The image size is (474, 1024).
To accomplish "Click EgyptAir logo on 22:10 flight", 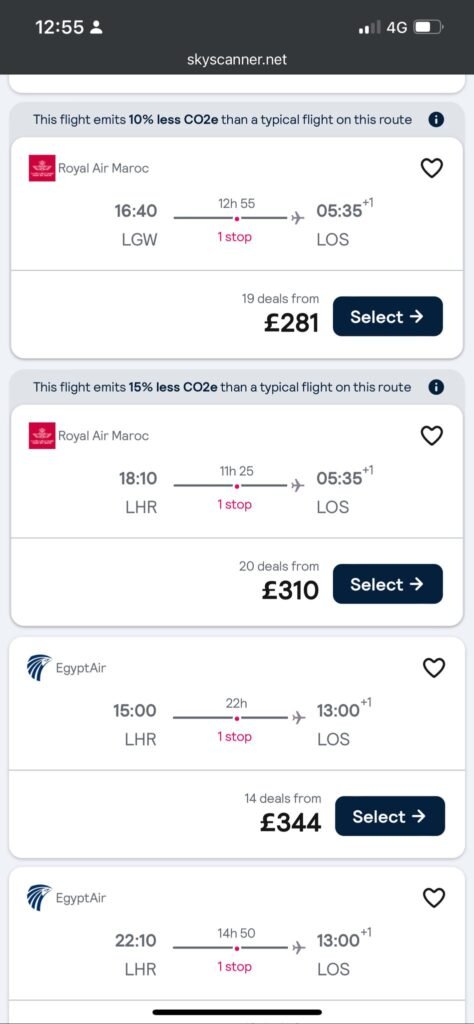I will [39, 898].
